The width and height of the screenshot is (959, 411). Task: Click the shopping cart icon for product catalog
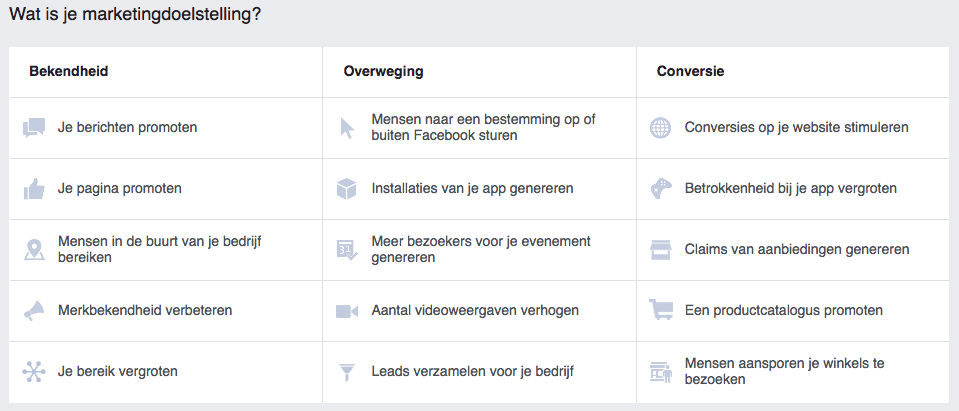(660, 310)
